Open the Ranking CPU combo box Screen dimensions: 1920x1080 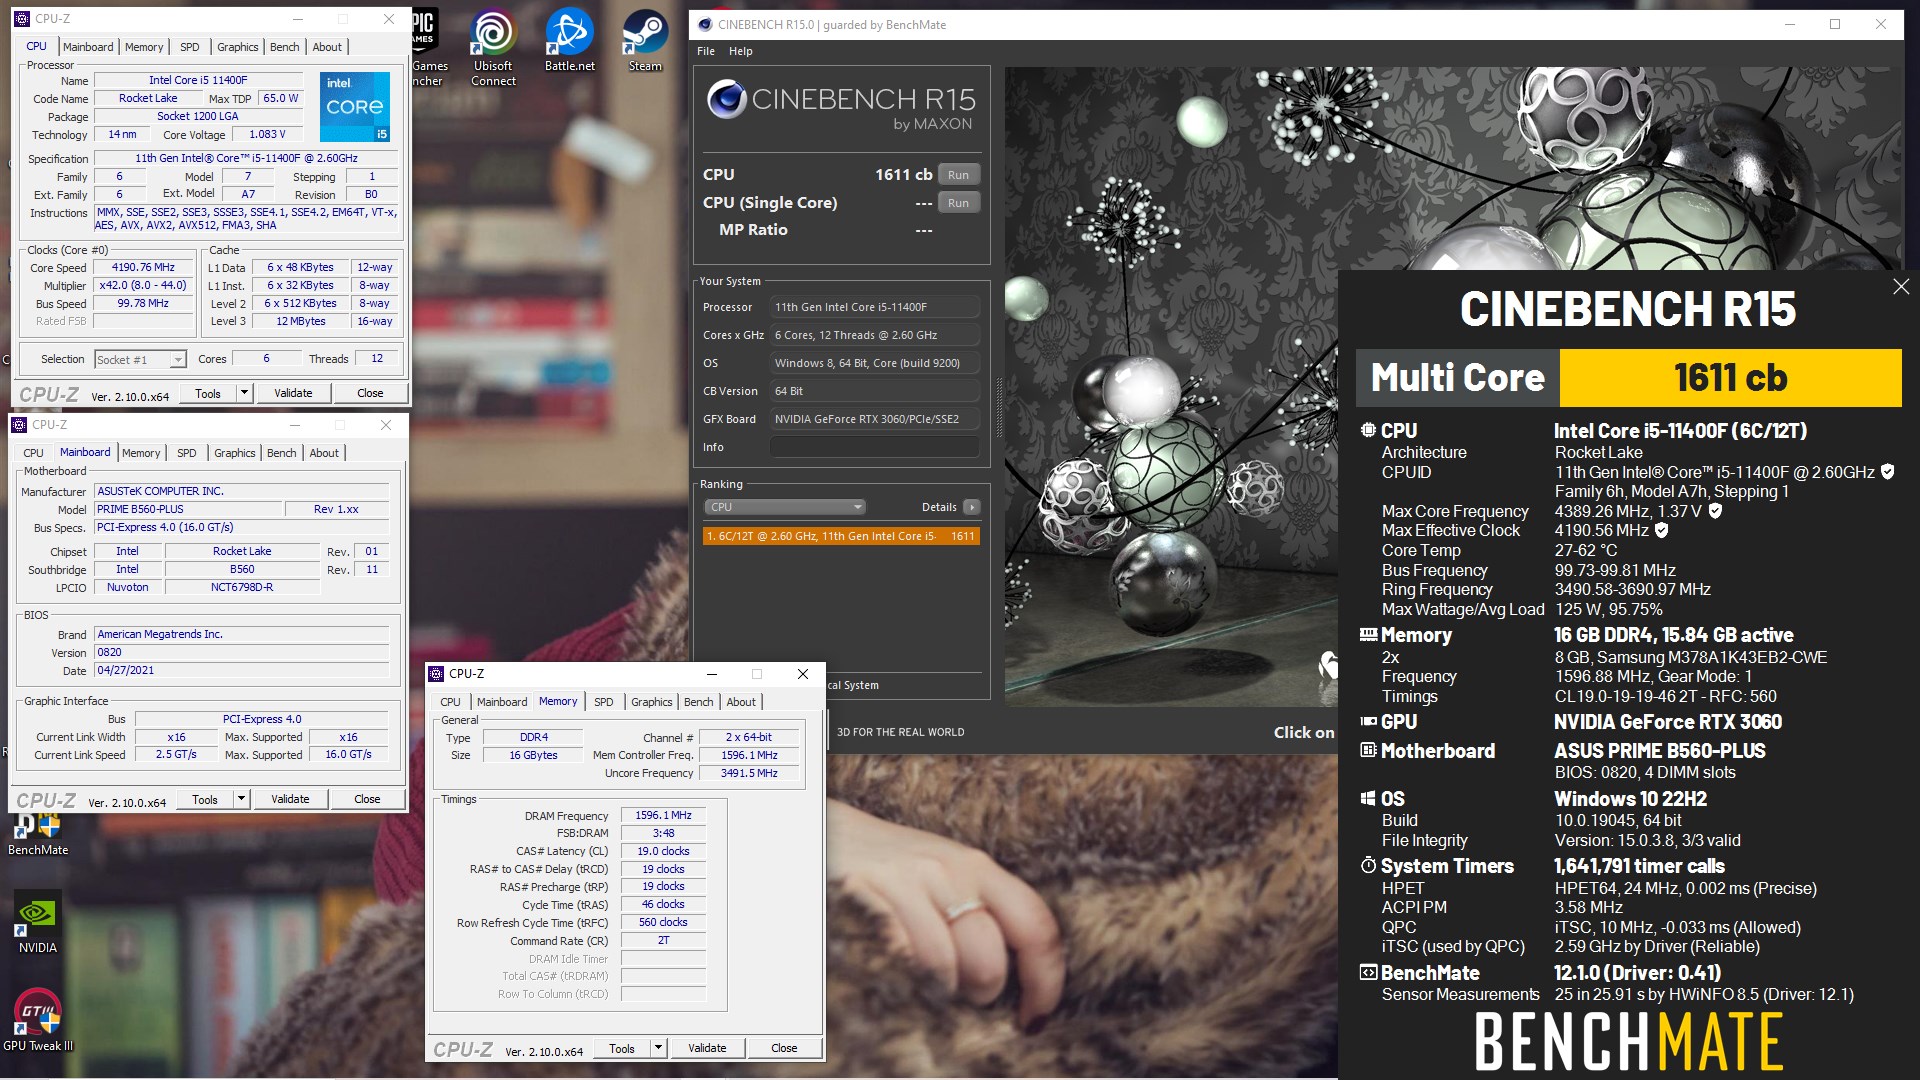[785, 507]
